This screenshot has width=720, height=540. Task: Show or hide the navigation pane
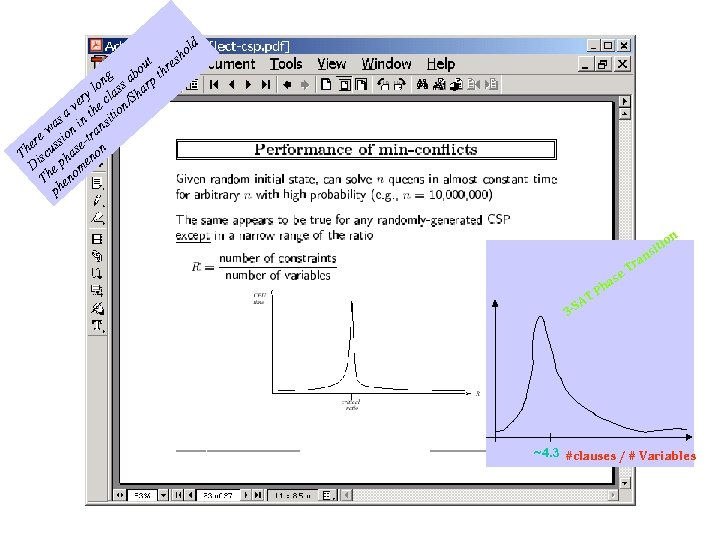point(192,84)
